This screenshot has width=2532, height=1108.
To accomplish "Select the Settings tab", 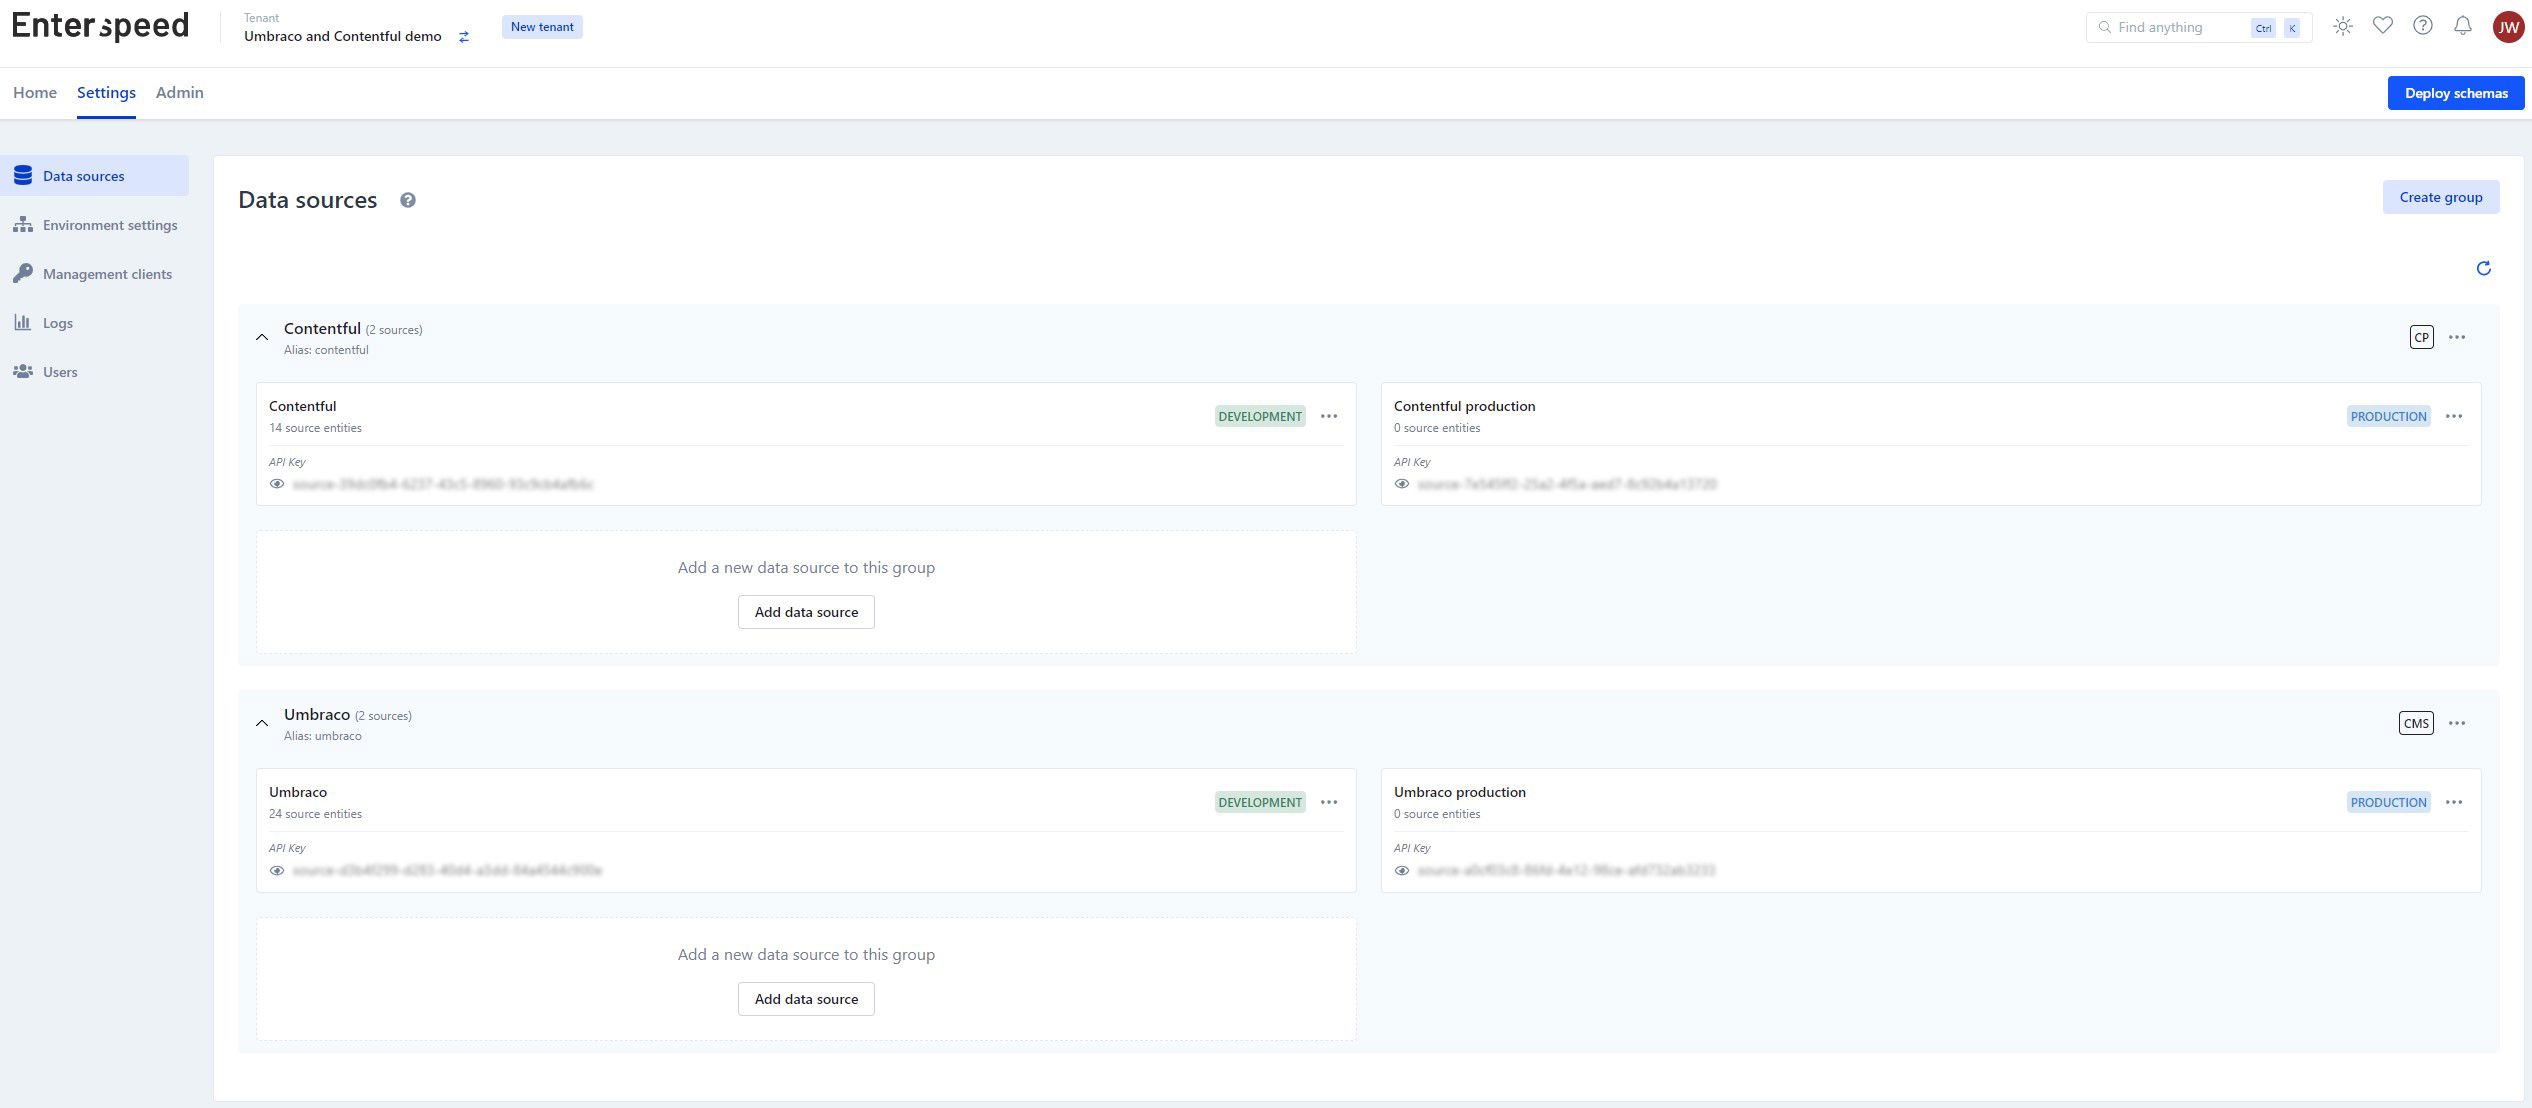I will [106, 92].
